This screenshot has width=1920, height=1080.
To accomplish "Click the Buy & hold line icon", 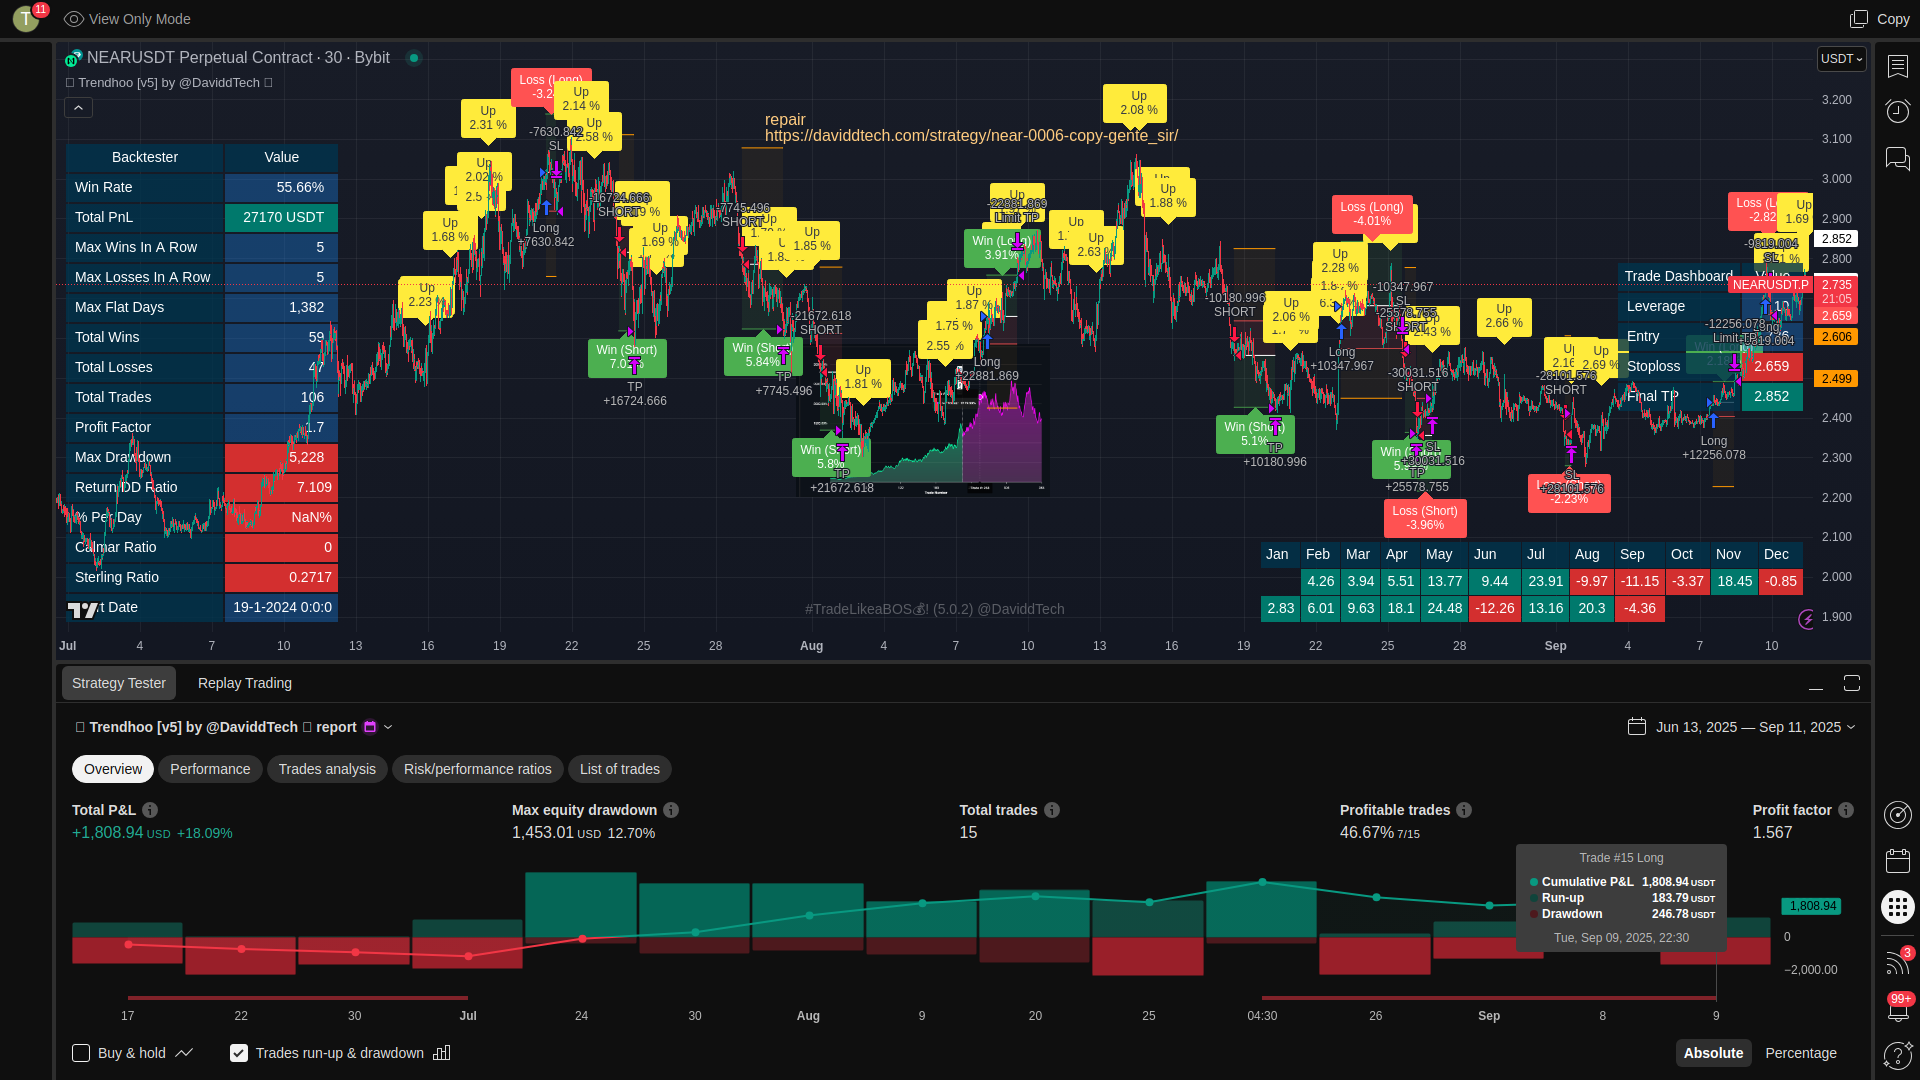I will pos(184,1053).
